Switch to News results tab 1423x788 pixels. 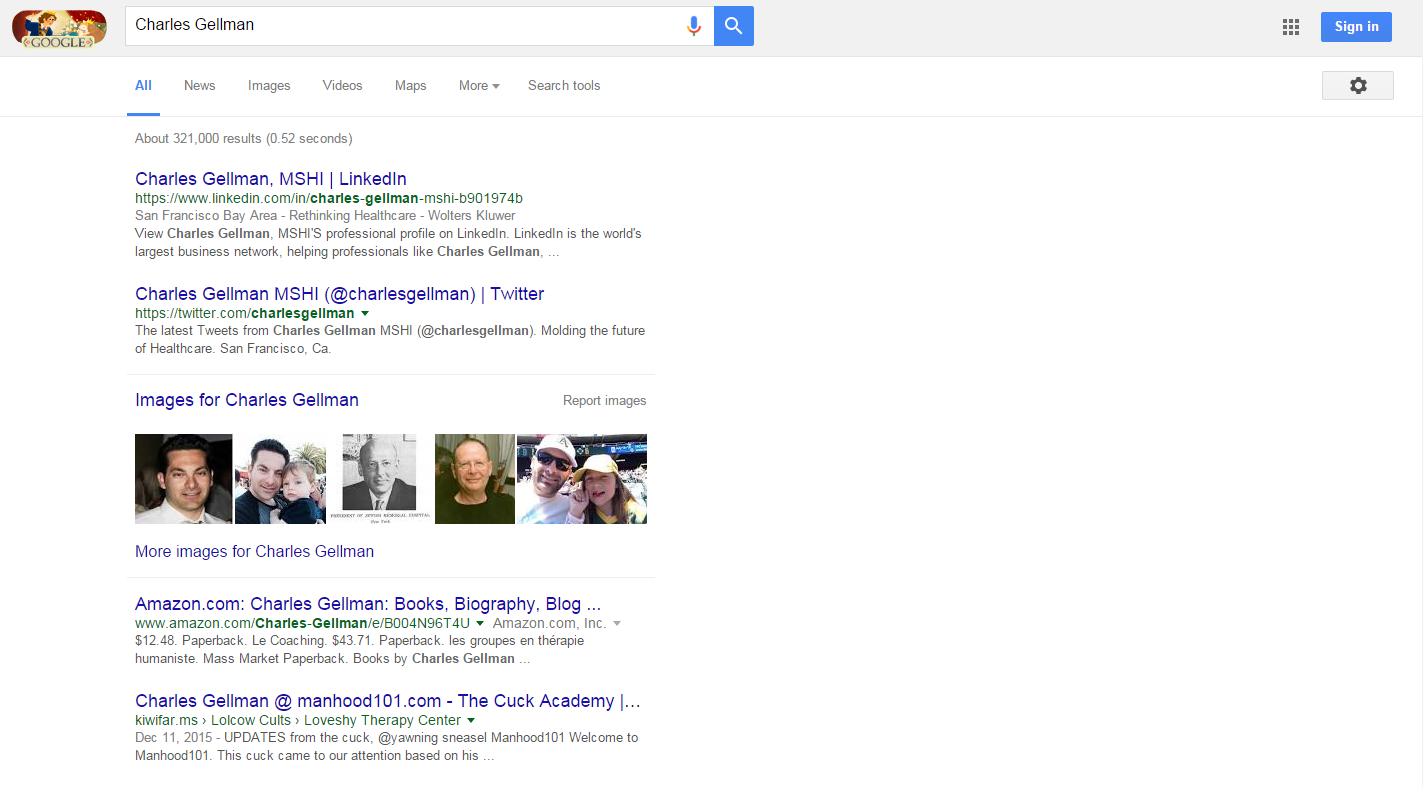pos(199,86)
